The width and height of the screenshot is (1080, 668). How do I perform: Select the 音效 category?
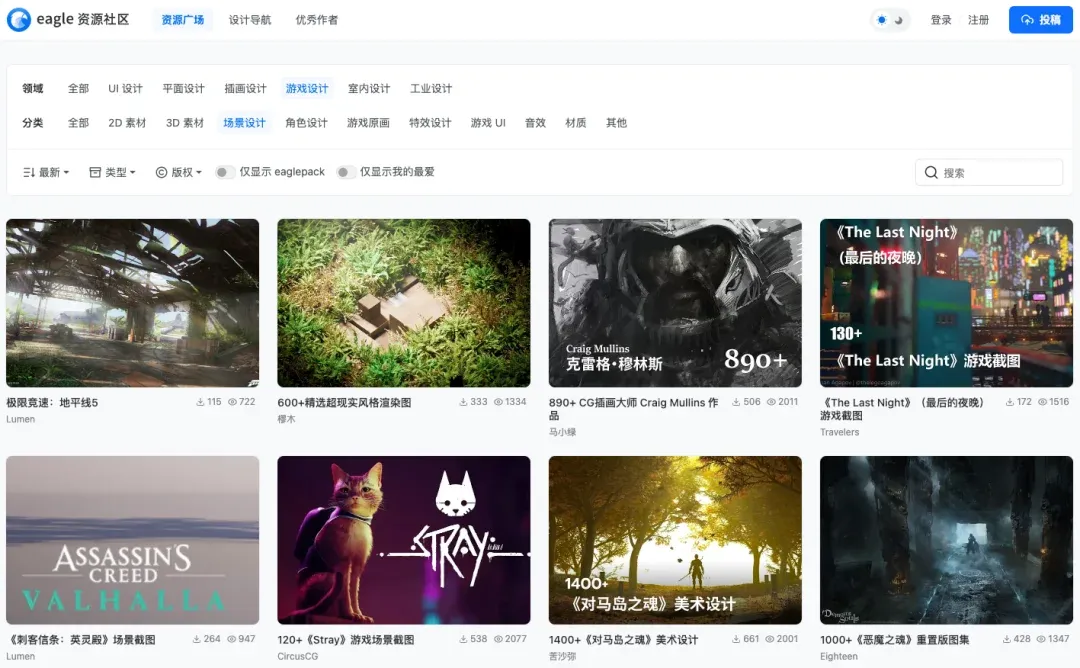pyautogui.click(x=535, y=123)
